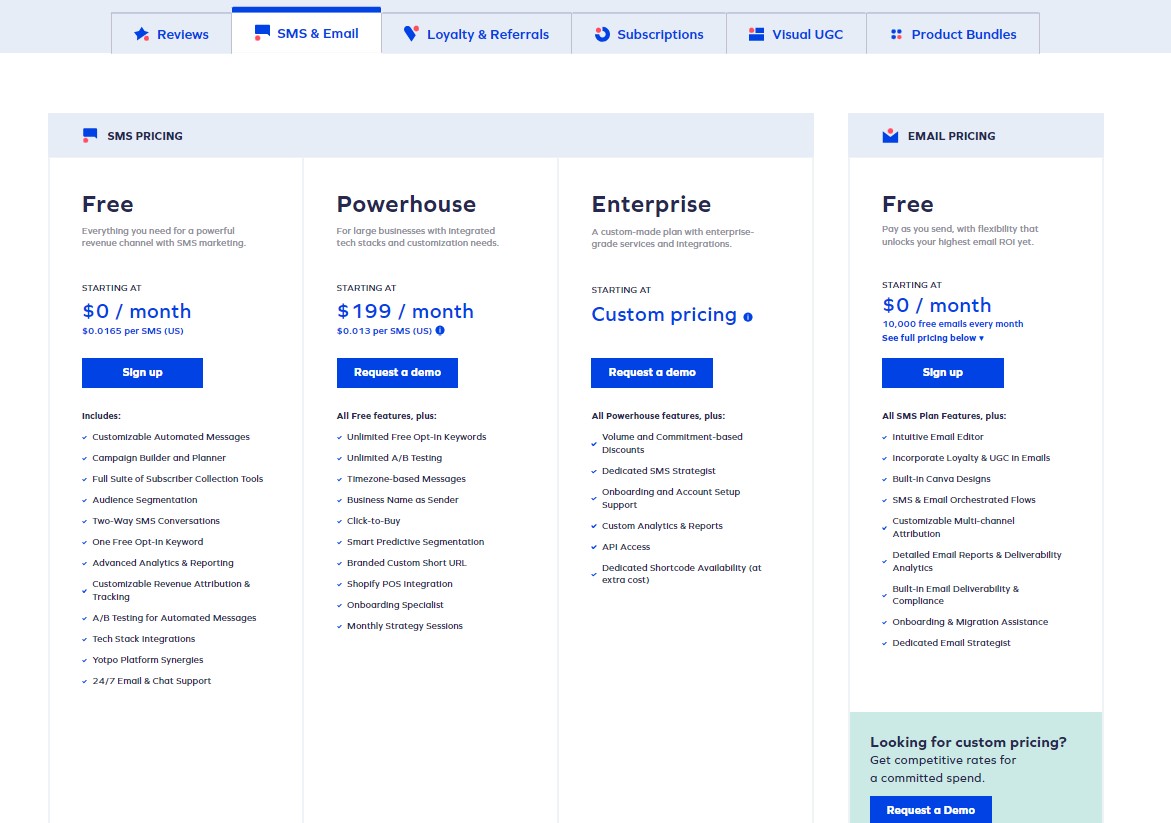Click Unlimited Free Opt-In Keywords feature
This screenshot has height=823, width=1171.
417,437
